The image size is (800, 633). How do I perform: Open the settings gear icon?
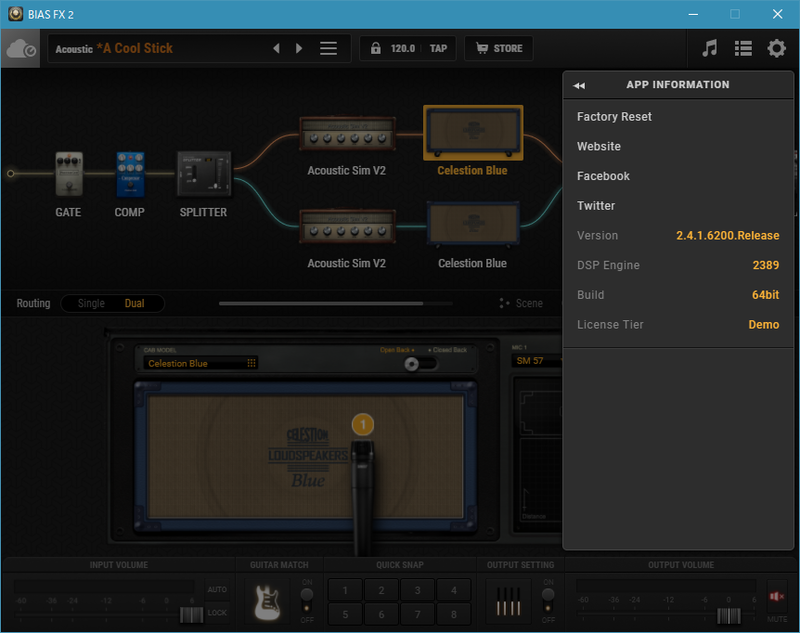tap(777, 48)
